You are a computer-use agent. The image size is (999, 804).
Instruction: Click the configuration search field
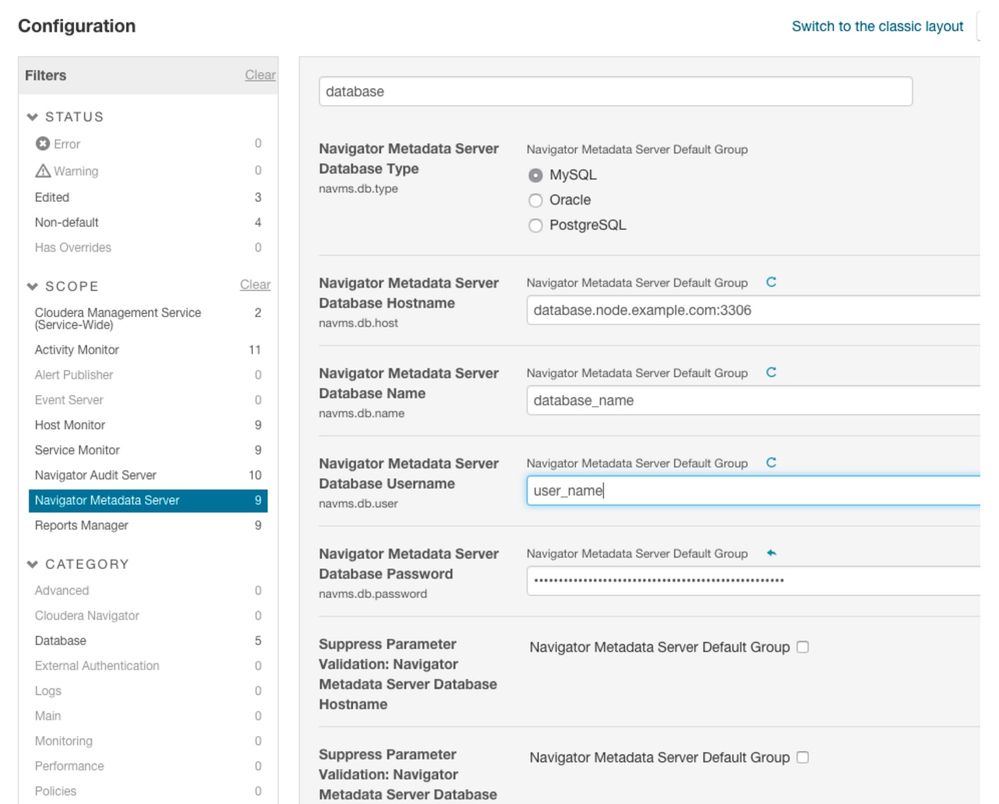tap(615, 91)
